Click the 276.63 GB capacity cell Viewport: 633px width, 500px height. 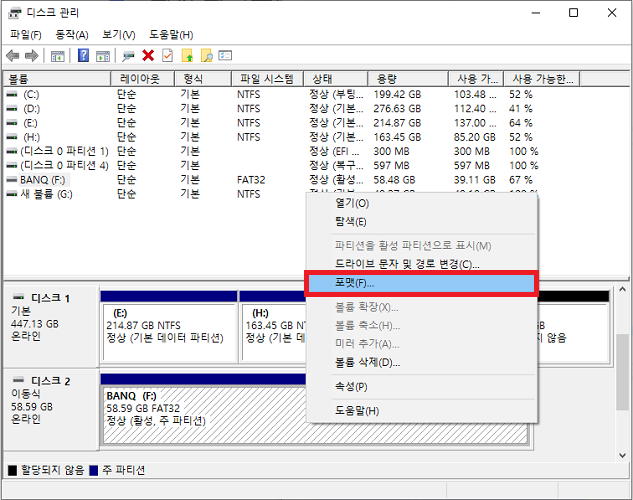click(397, 109)
